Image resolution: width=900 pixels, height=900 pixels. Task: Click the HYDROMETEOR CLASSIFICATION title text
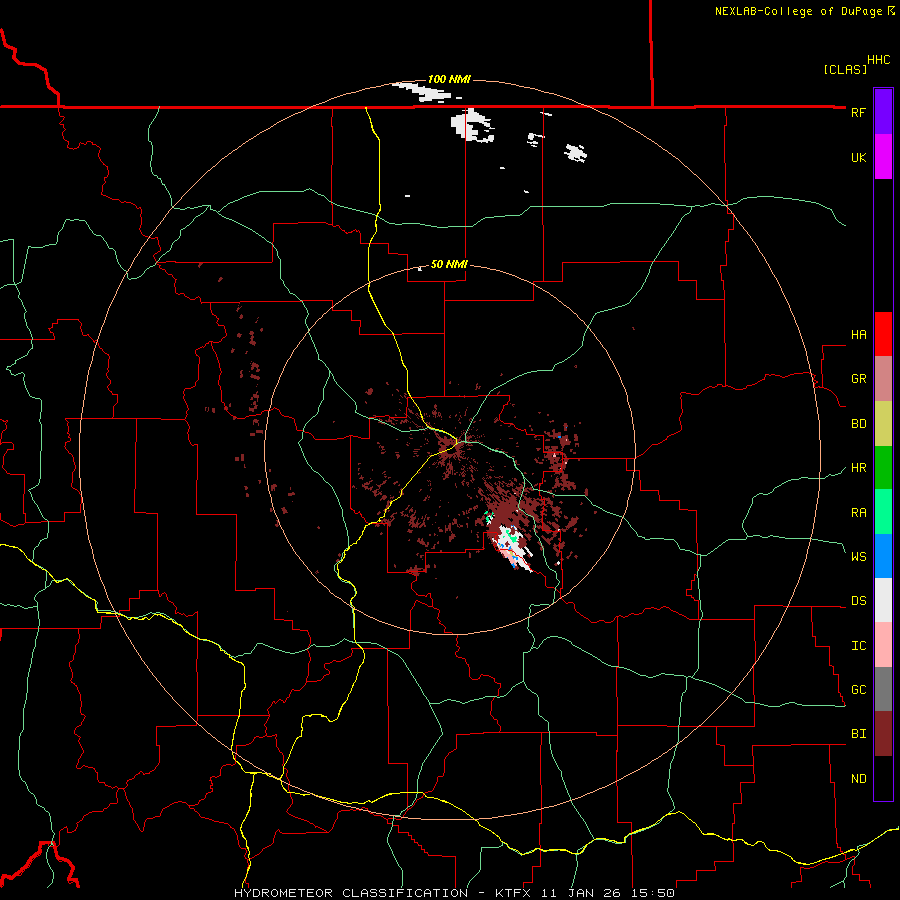[351, 893]
